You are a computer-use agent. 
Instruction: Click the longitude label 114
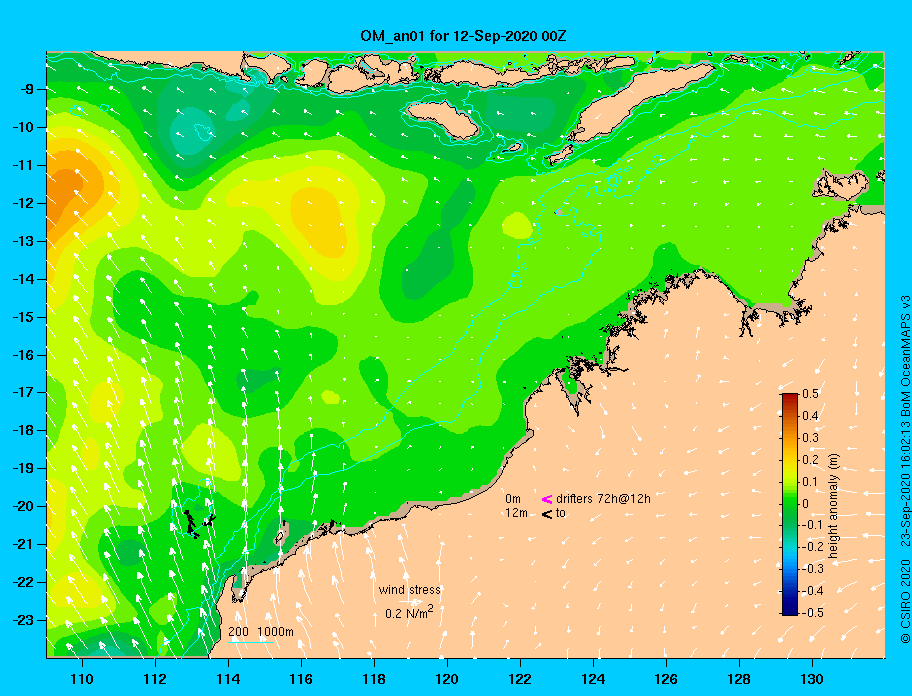pyautogui.click(x=228, y=679)
